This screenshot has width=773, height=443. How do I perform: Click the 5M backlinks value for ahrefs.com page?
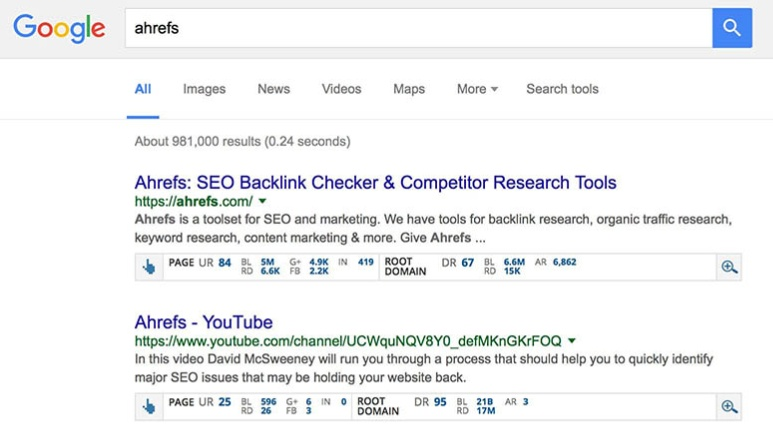point(267,262)
